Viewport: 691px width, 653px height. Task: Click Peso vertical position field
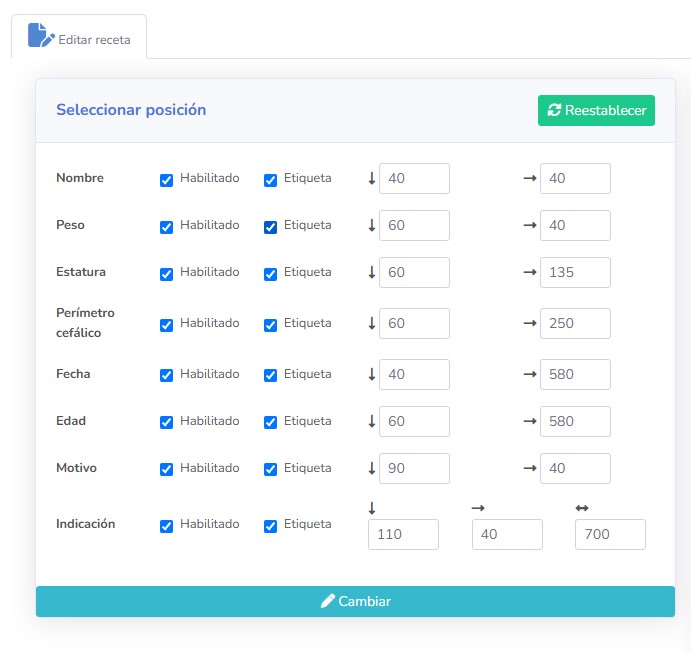click(414, 225)
